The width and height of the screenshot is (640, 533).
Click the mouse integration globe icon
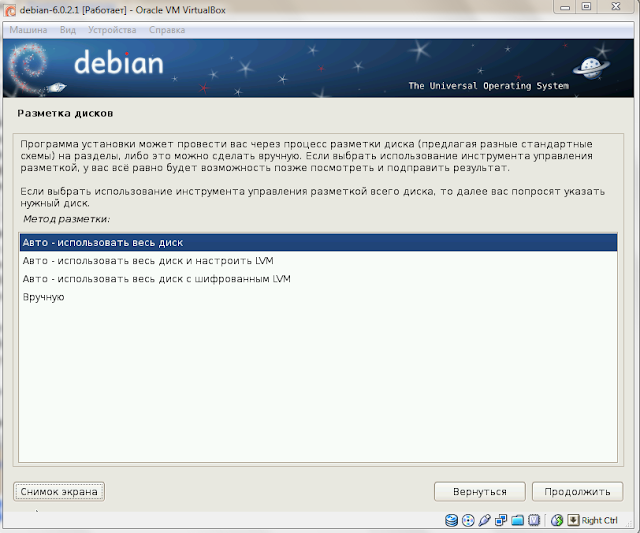tap(557, 520)
